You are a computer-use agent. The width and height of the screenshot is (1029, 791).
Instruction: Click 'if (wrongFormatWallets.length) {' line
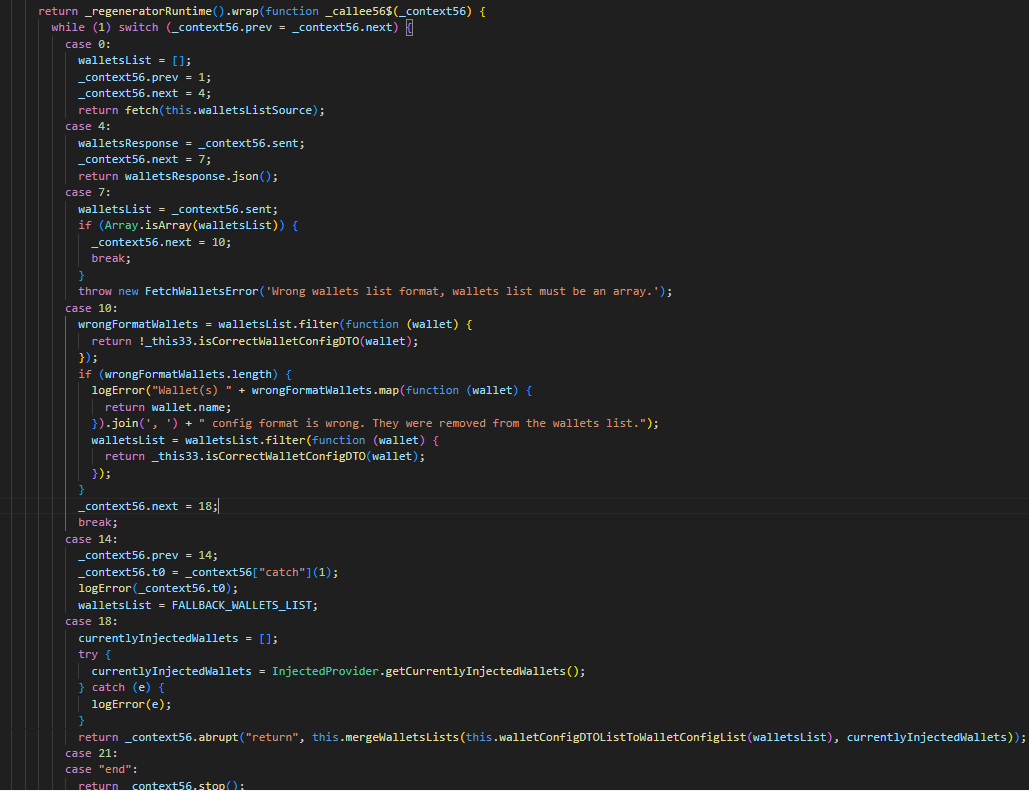[x=184, y=374]
